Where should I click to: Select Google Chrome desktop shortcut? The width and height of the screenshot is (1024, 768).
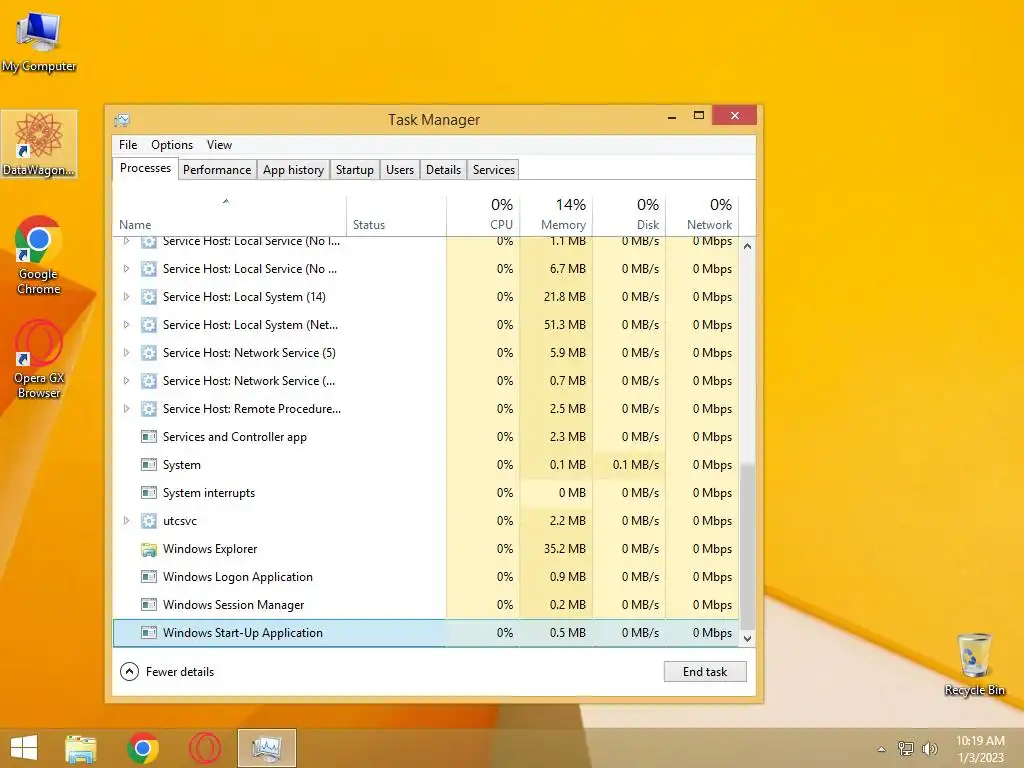pos(39,255)
